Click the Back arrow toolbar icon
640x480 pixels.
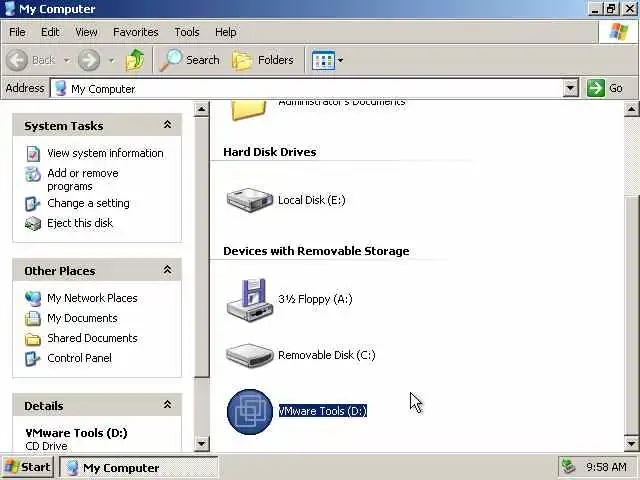(17, 60)
